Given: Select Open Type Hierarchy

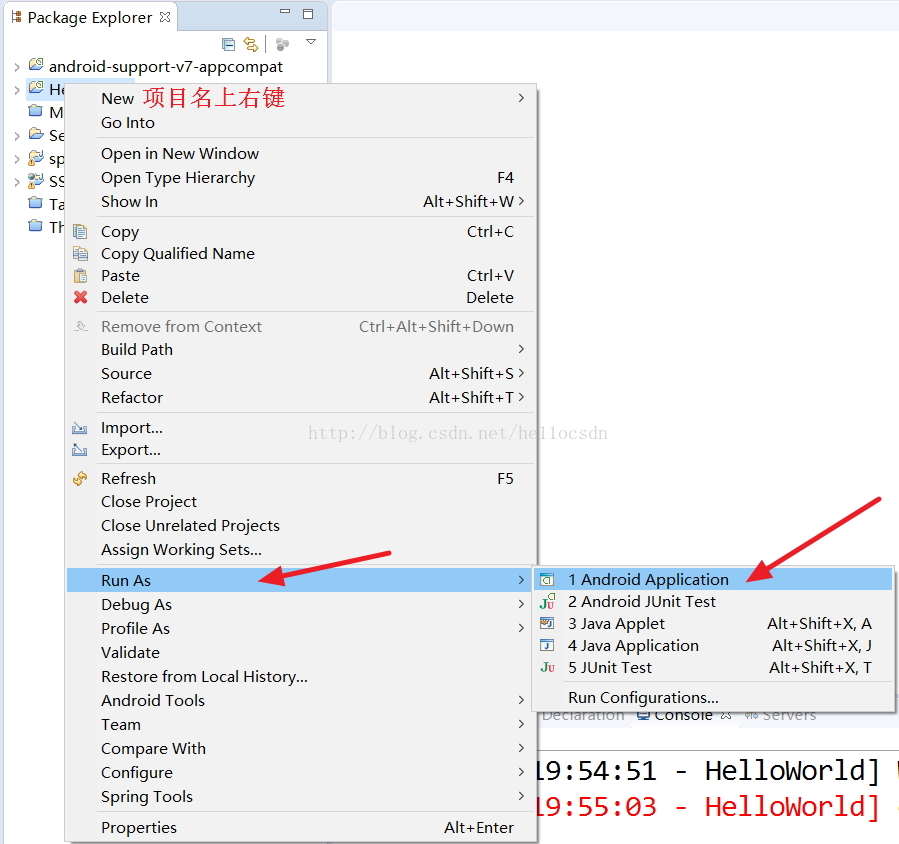Looking at the screenshot, I should [301, 178].
